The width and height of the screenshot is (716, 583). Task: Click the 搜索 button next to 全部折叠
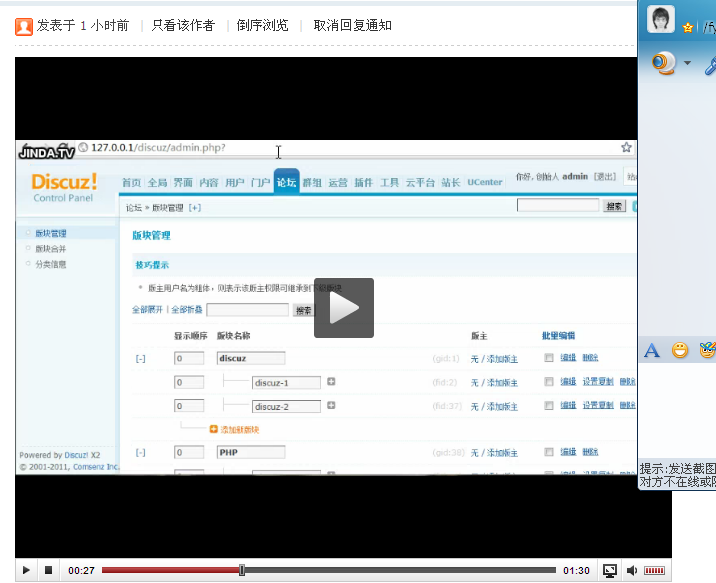pyautogui.click(x=303, y=310)
